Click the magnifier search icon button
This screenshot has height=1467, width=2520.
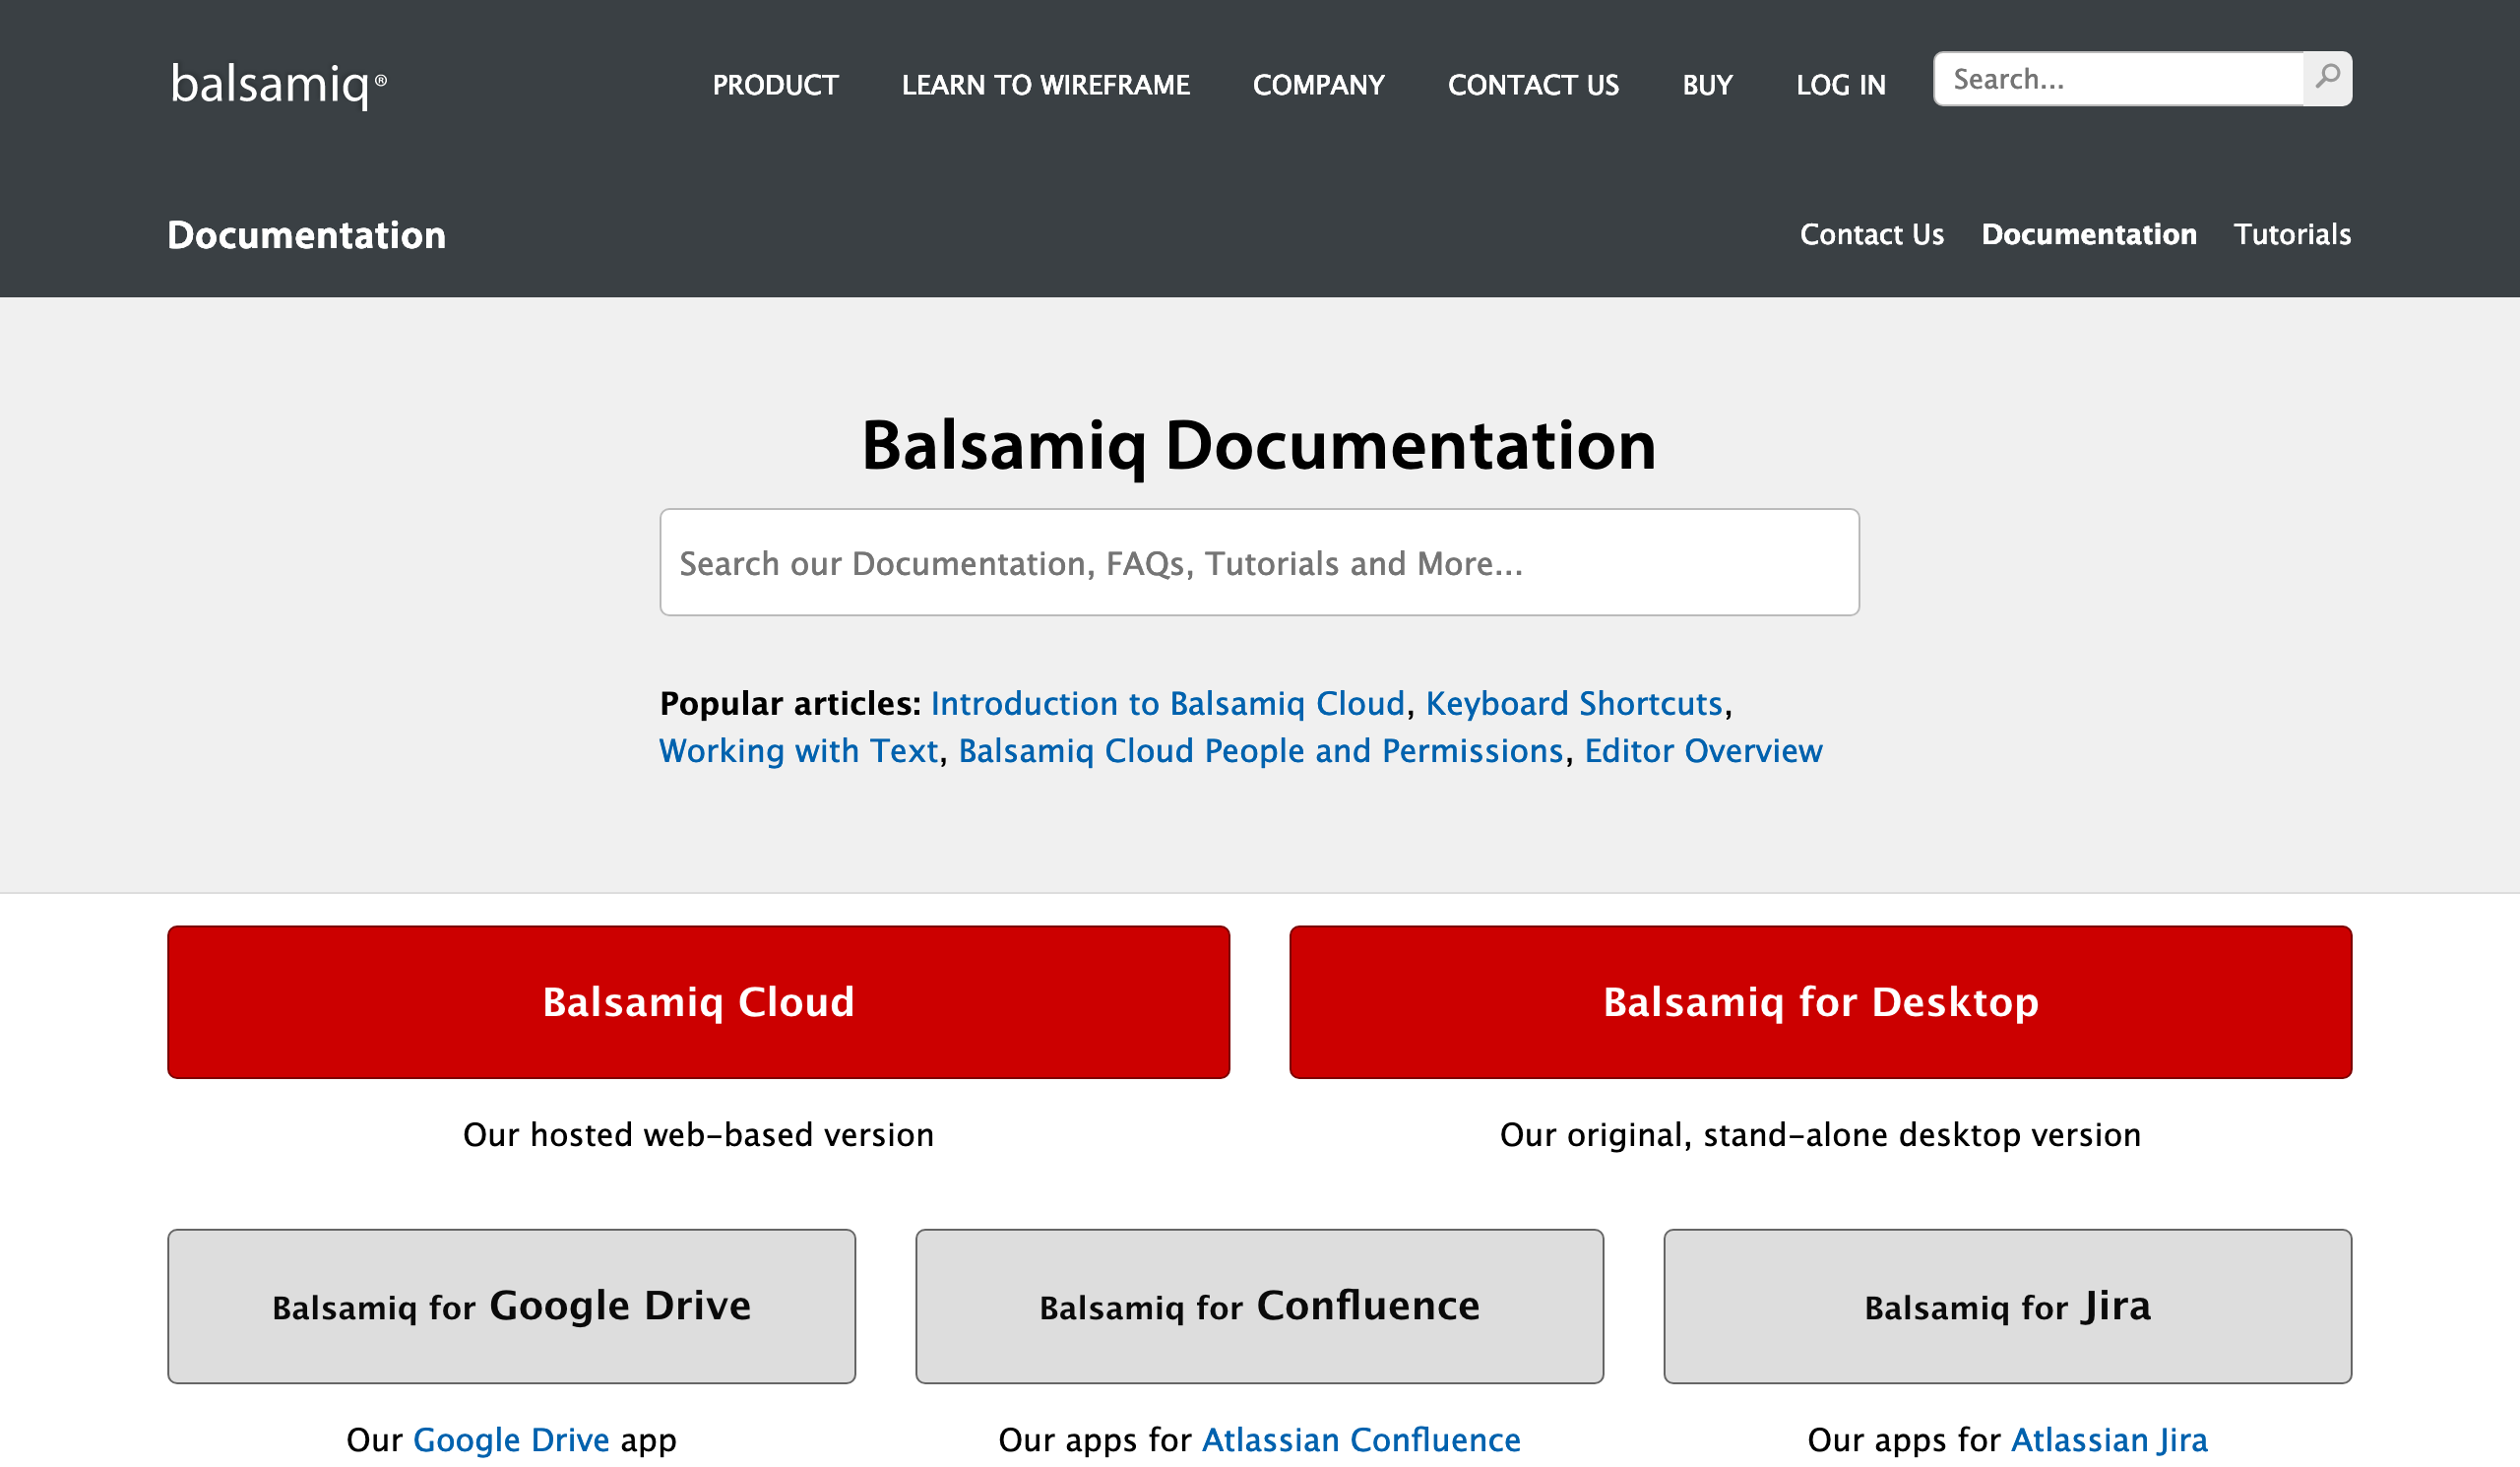[2327, 78]
